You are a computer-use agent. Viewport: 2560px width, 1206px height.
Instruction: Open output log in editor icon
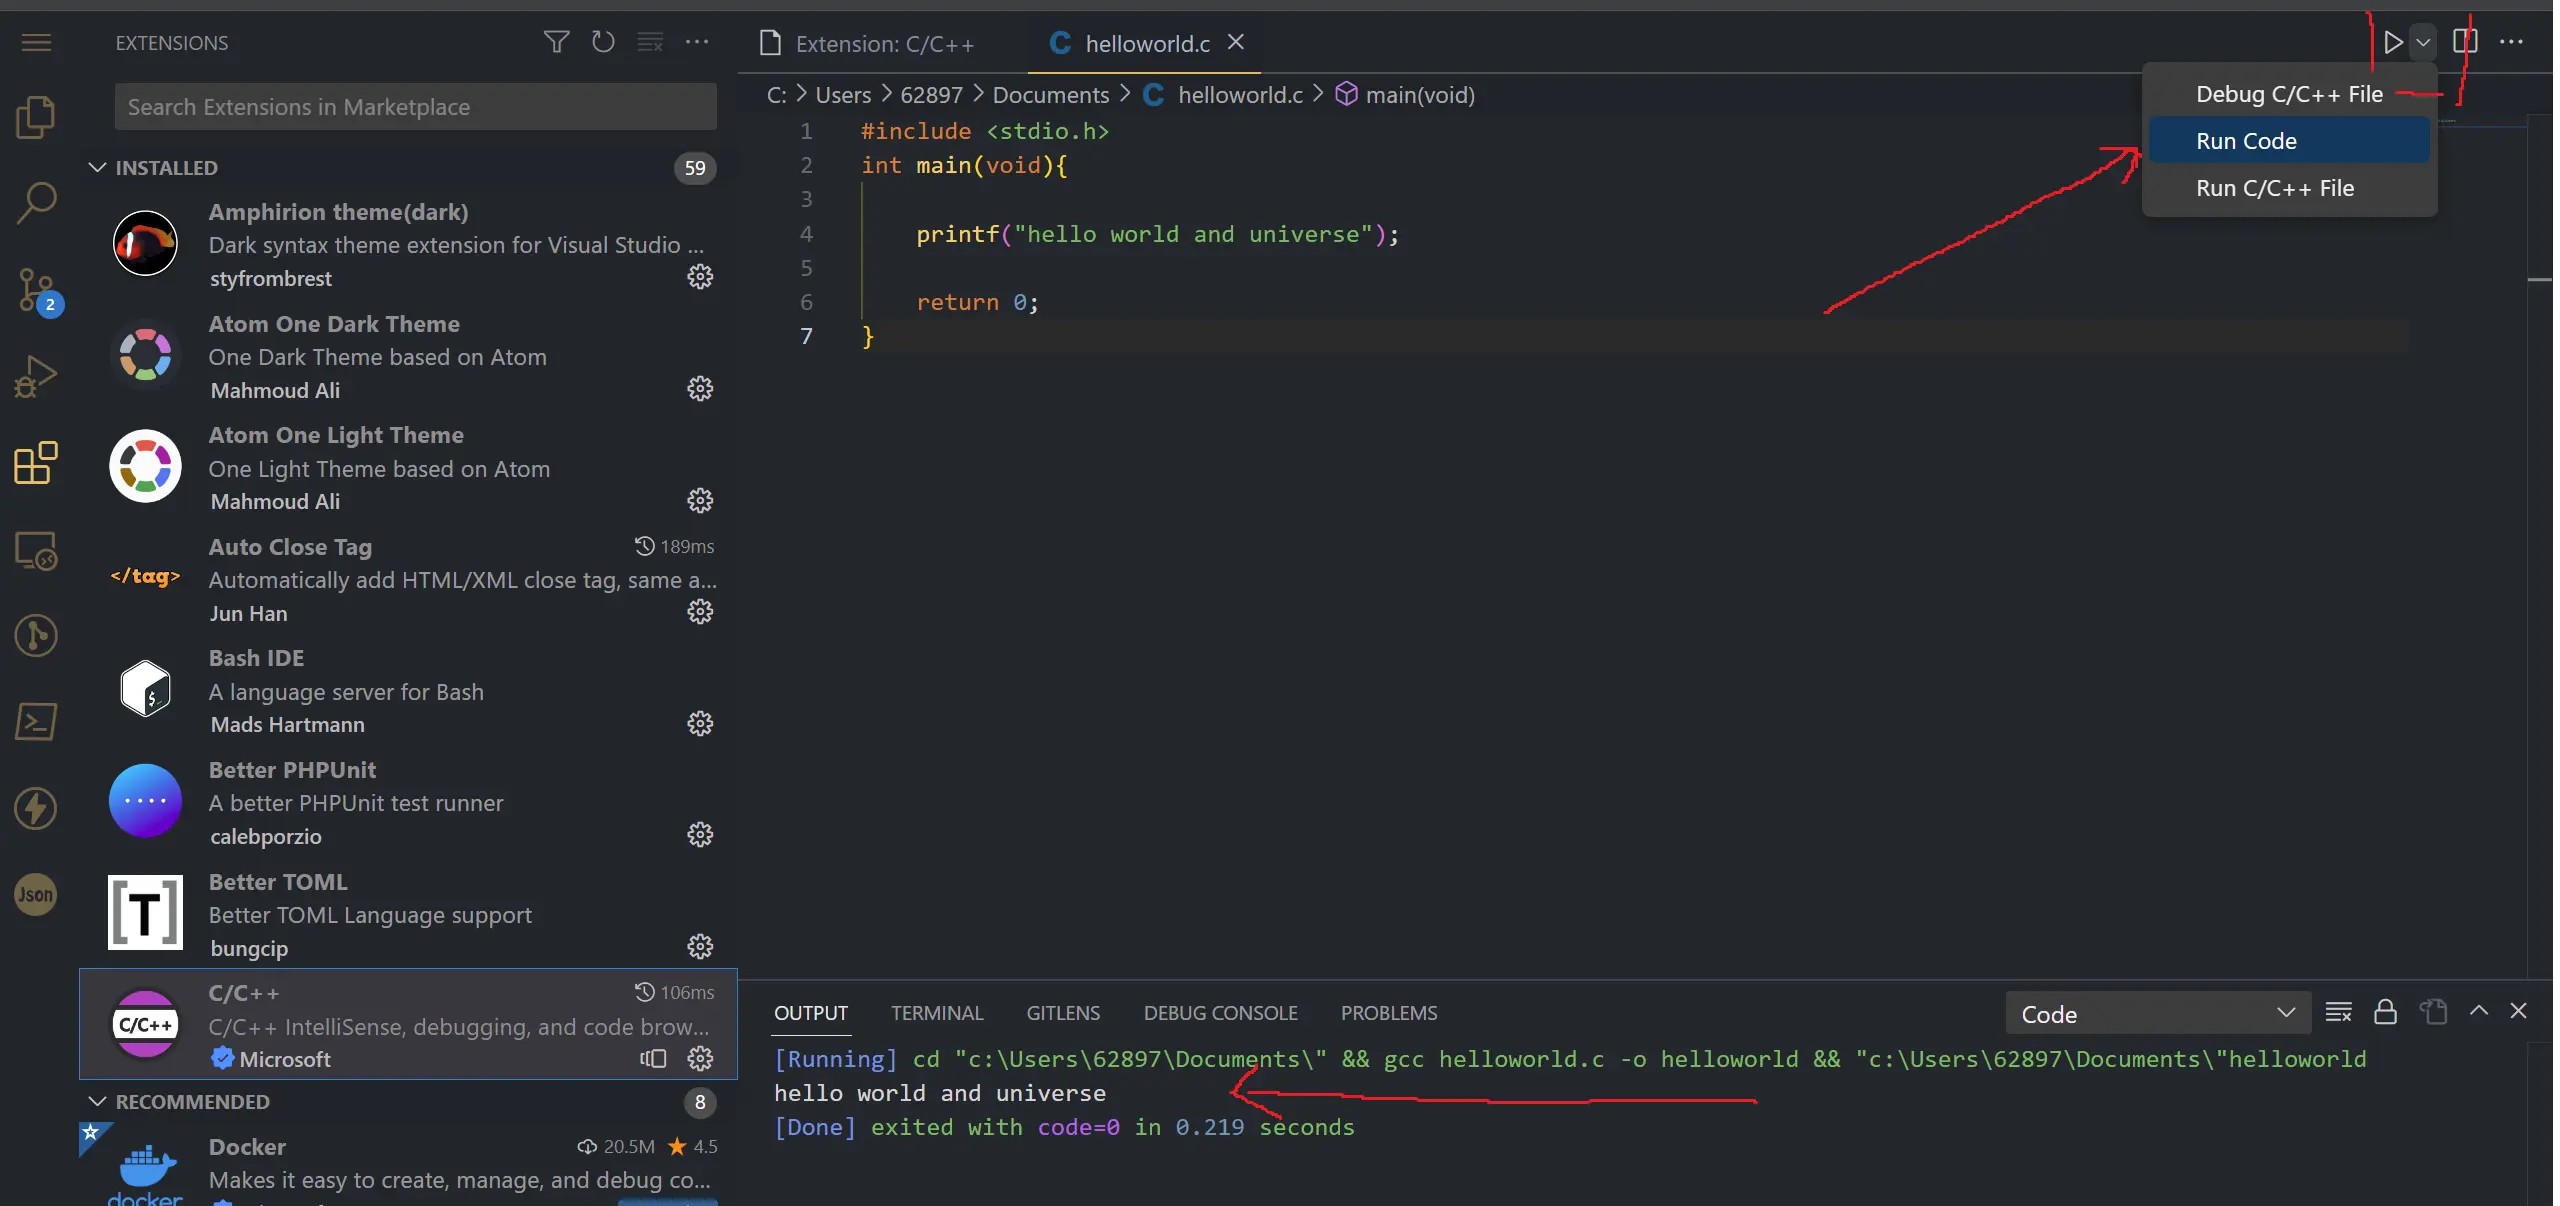[x=2433, y=1012]
